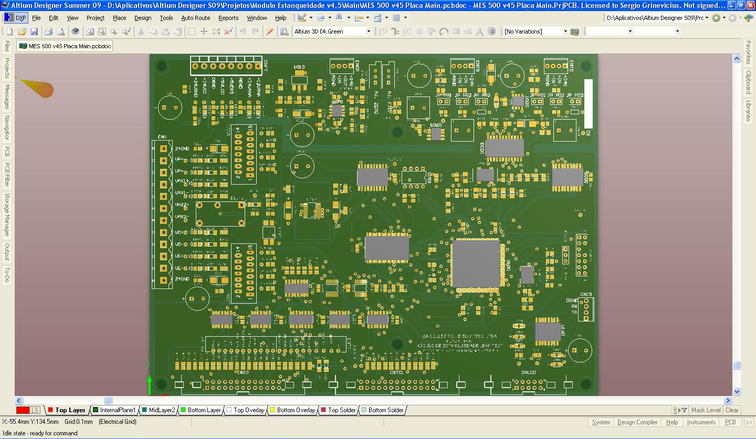Click the horizontal scrollbar right arrow
Screen dimensions: 756x439
(728, 400)
